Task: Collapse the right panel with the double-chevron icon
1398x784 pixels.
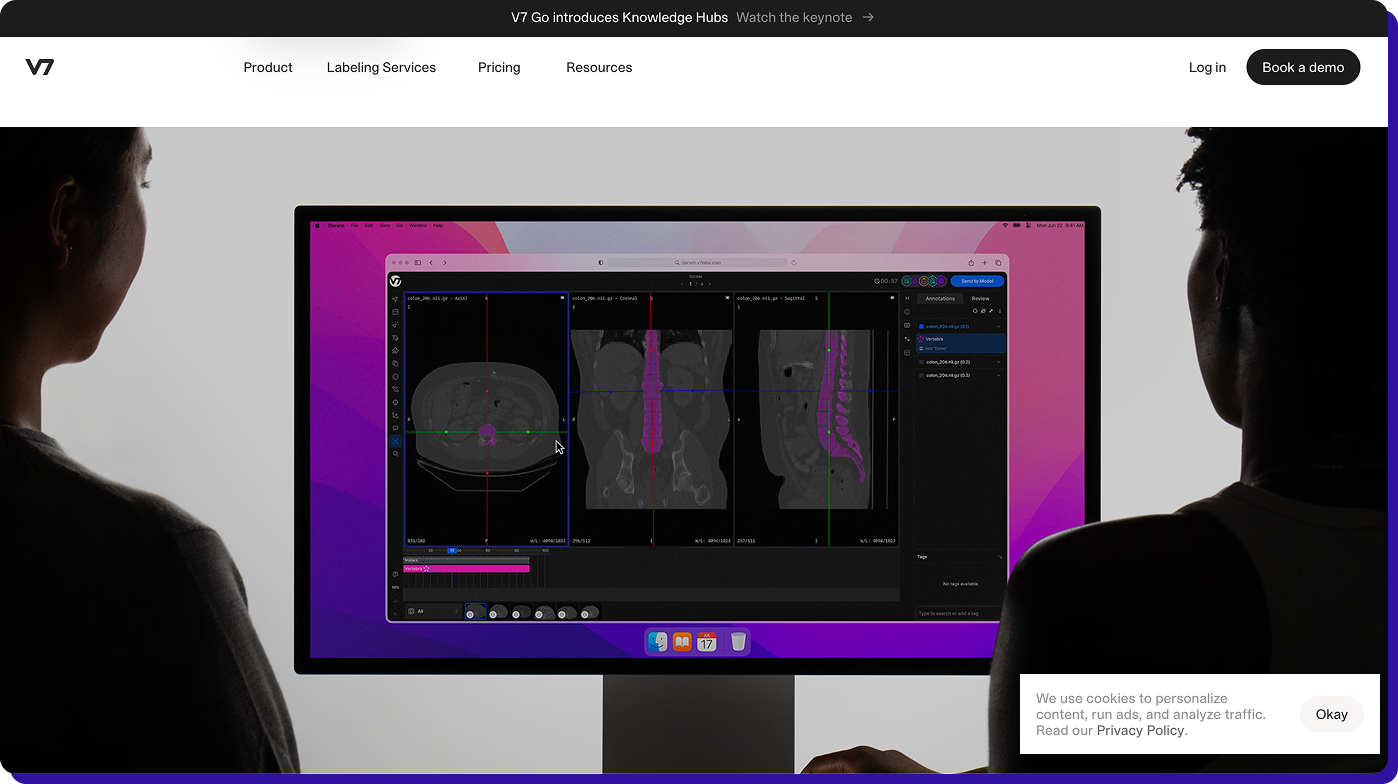Action: point(907,298)
